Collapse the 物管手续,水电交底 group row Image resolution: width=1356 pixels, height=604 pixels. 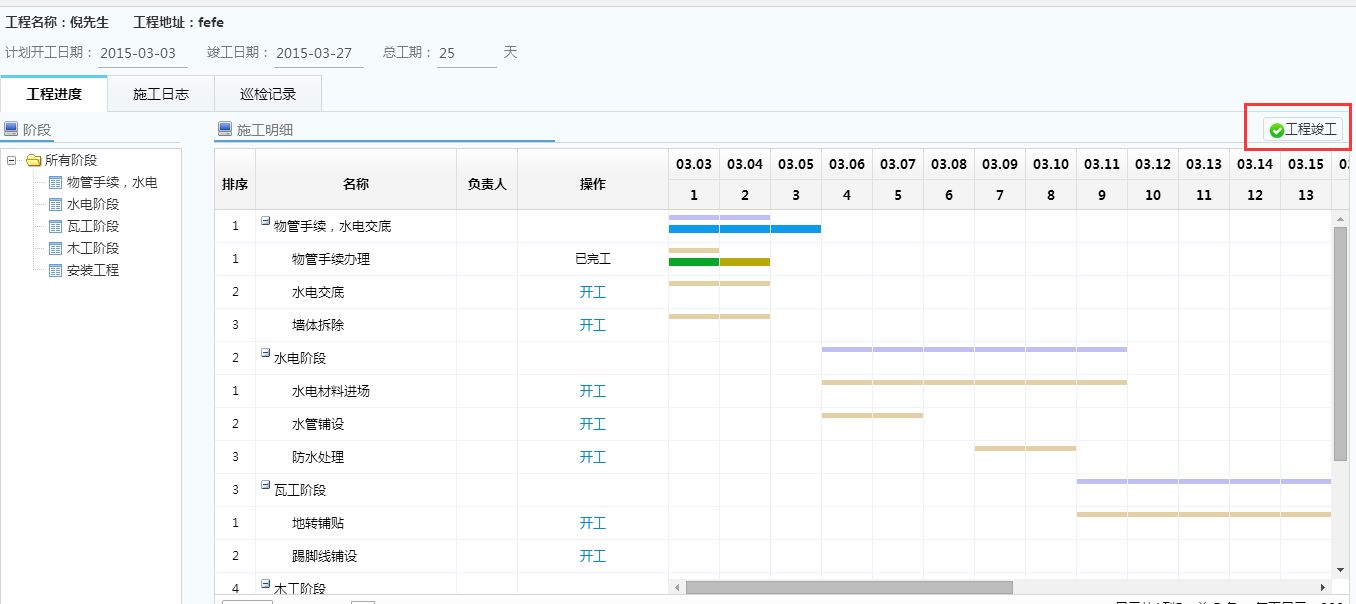[266, 222]
